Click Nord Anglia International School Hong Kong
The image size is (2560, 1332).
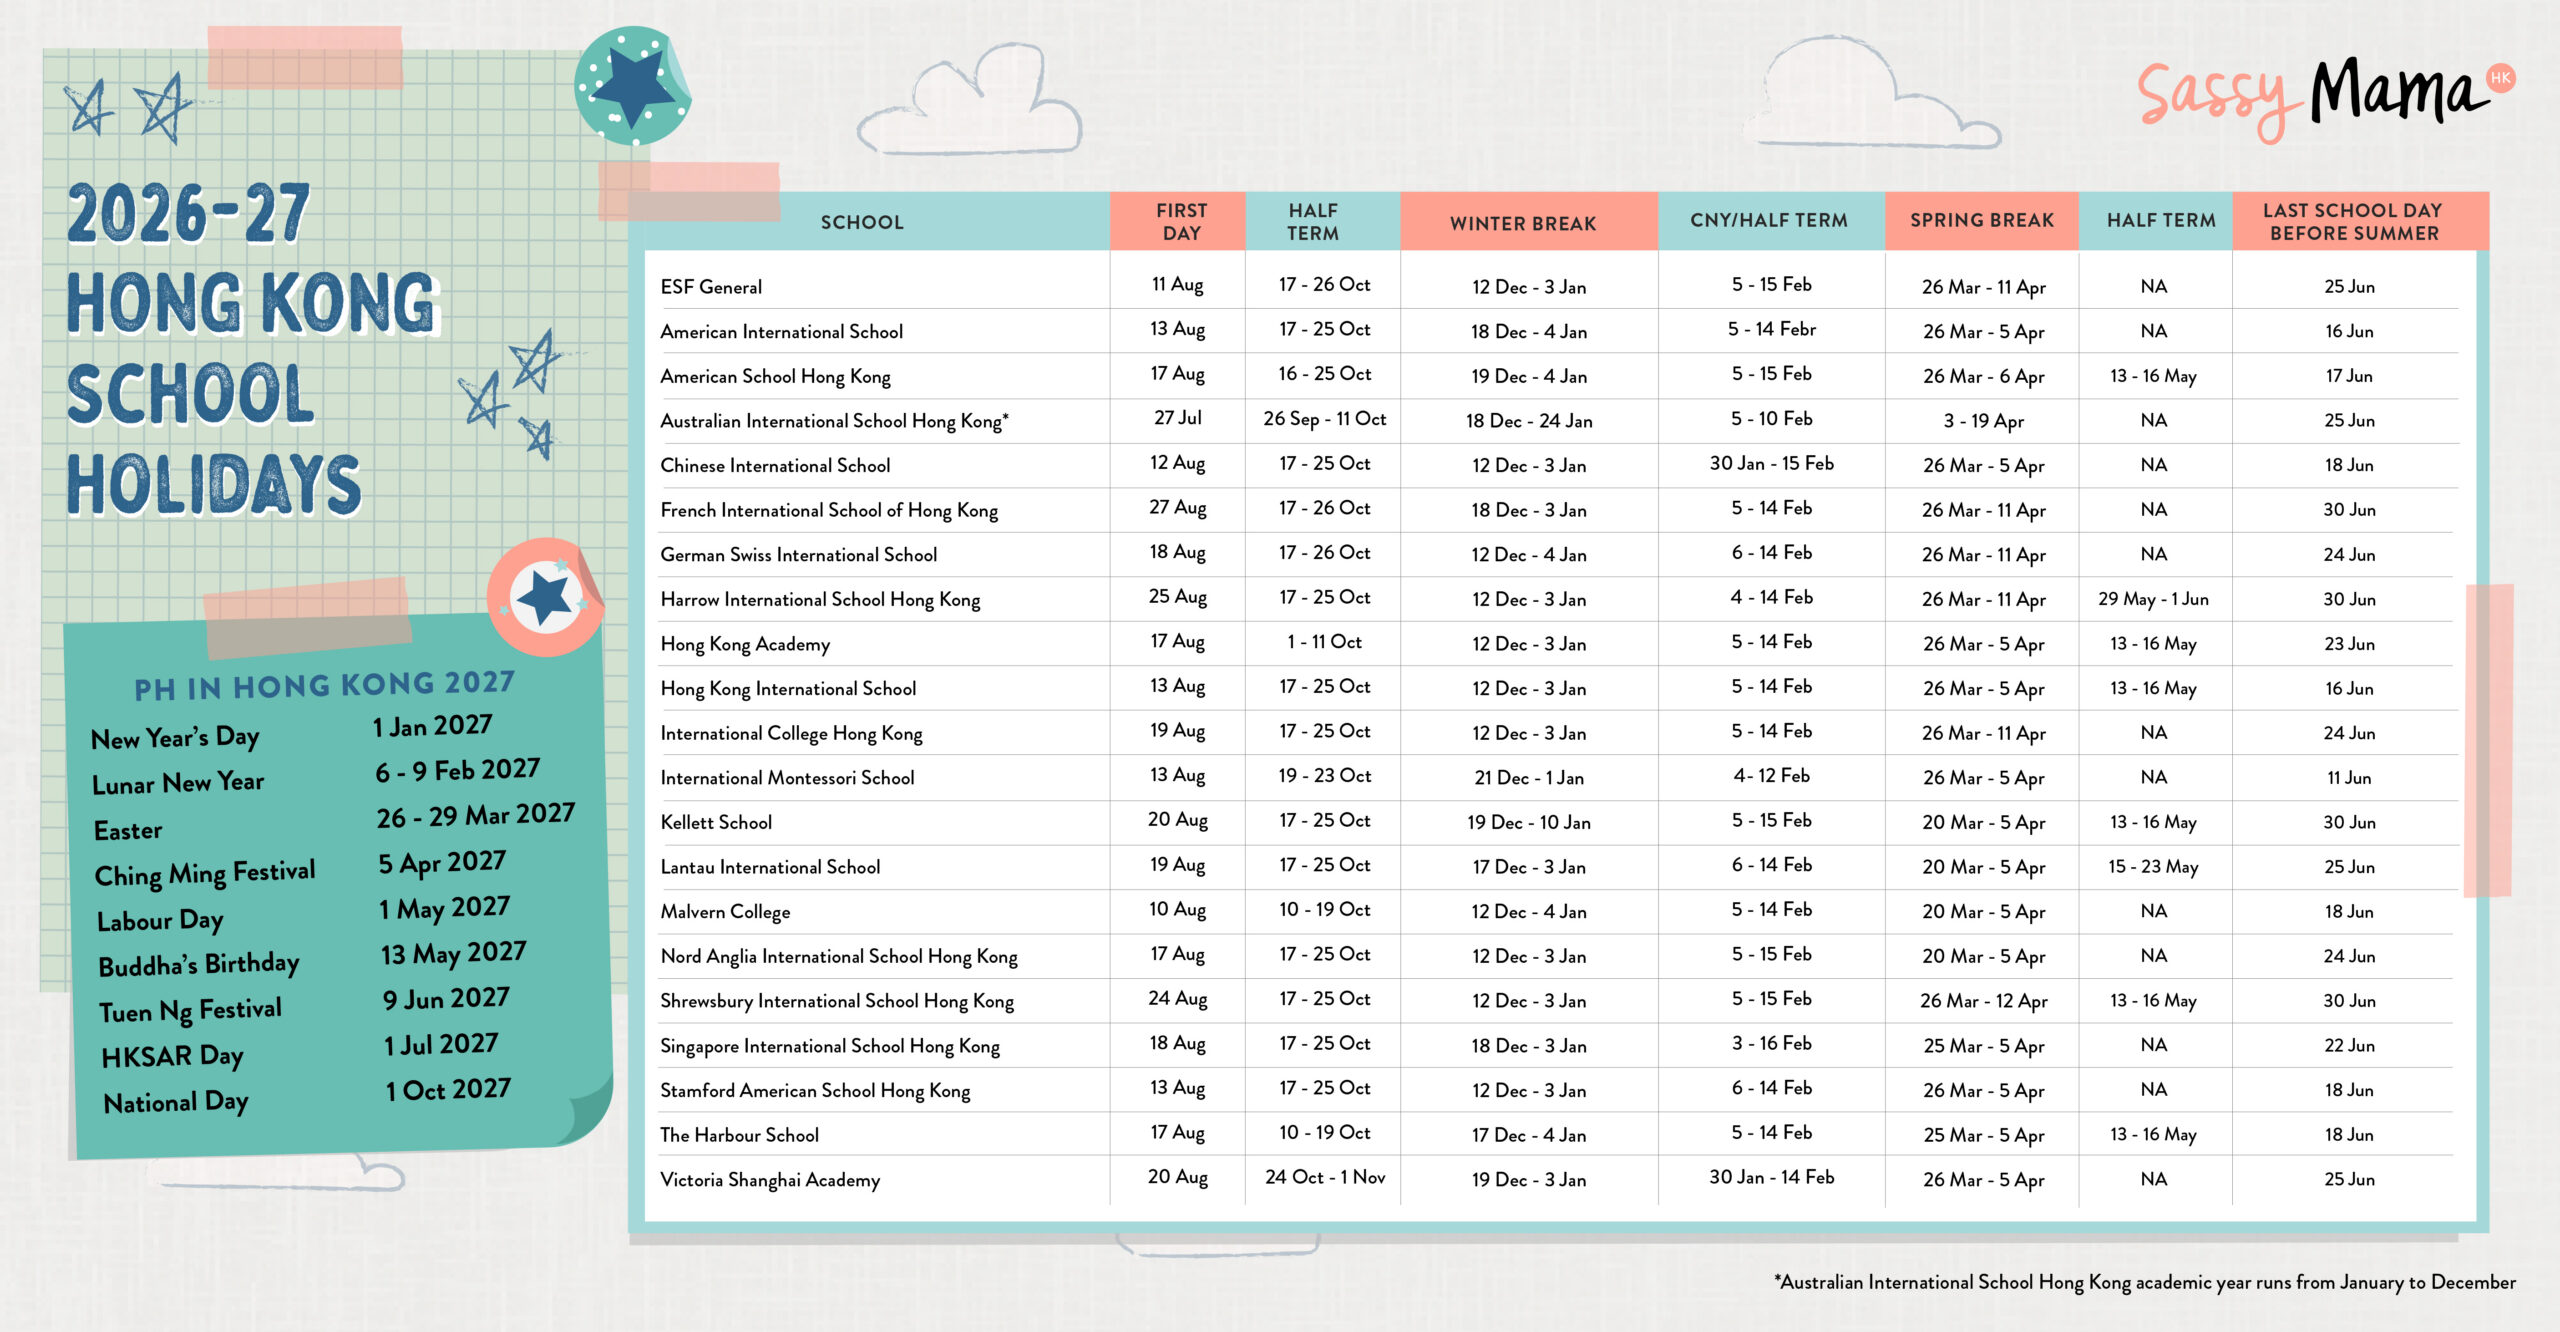[x=839, y=956]
